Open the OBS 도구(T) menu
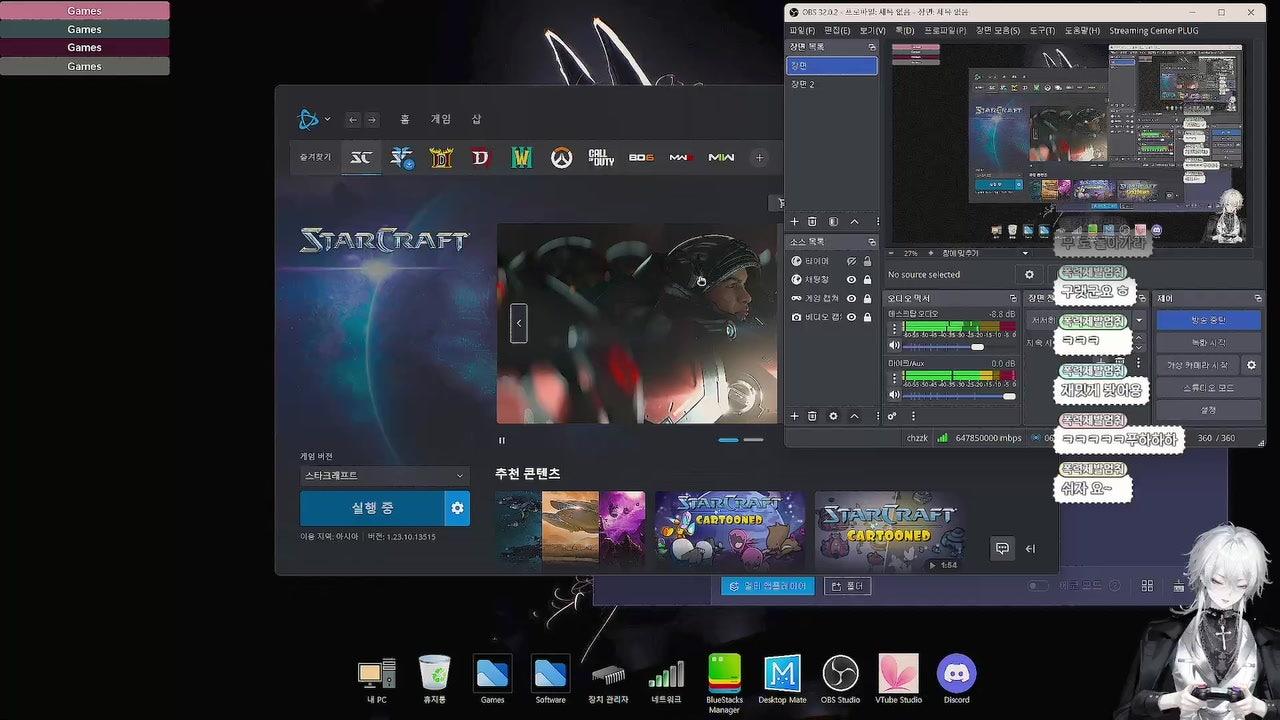Image resolution: width=1280 pixels, height=720 pixels. pyautogui.click(x=1041, y=31)
